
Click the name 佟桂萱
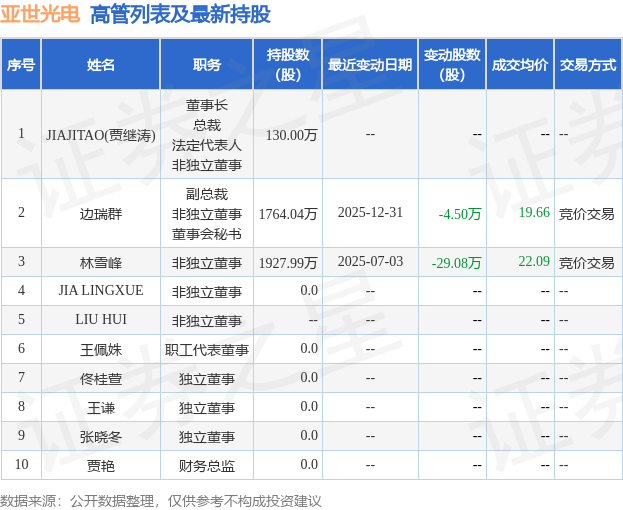pyautogui.click(x=101, y=379)
